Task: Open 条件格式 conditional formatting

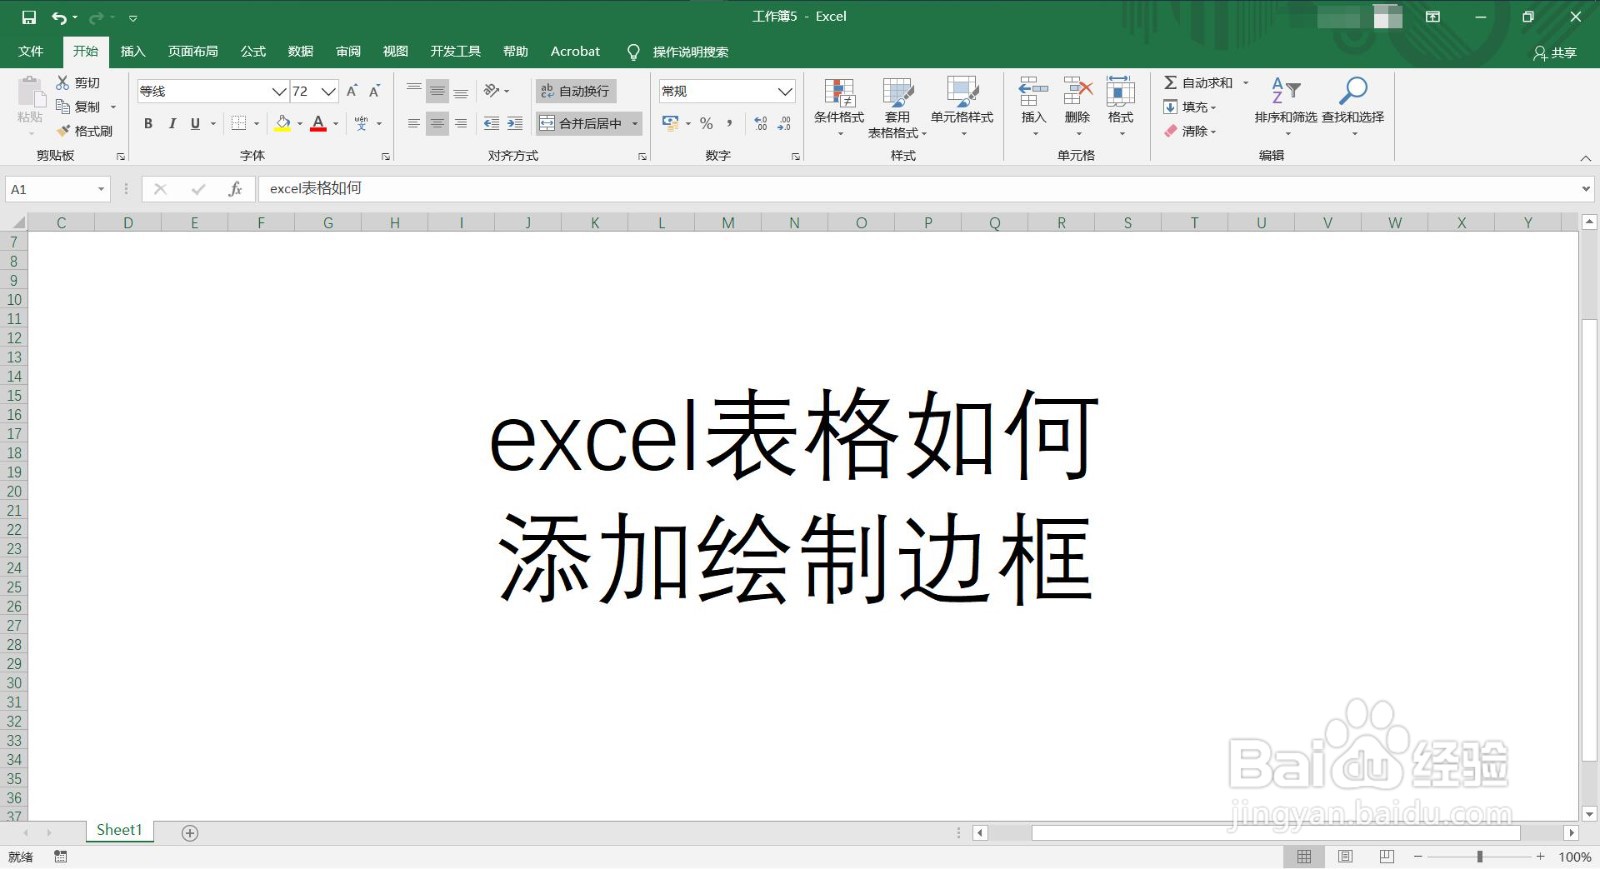Action: (x=839, y=107)
